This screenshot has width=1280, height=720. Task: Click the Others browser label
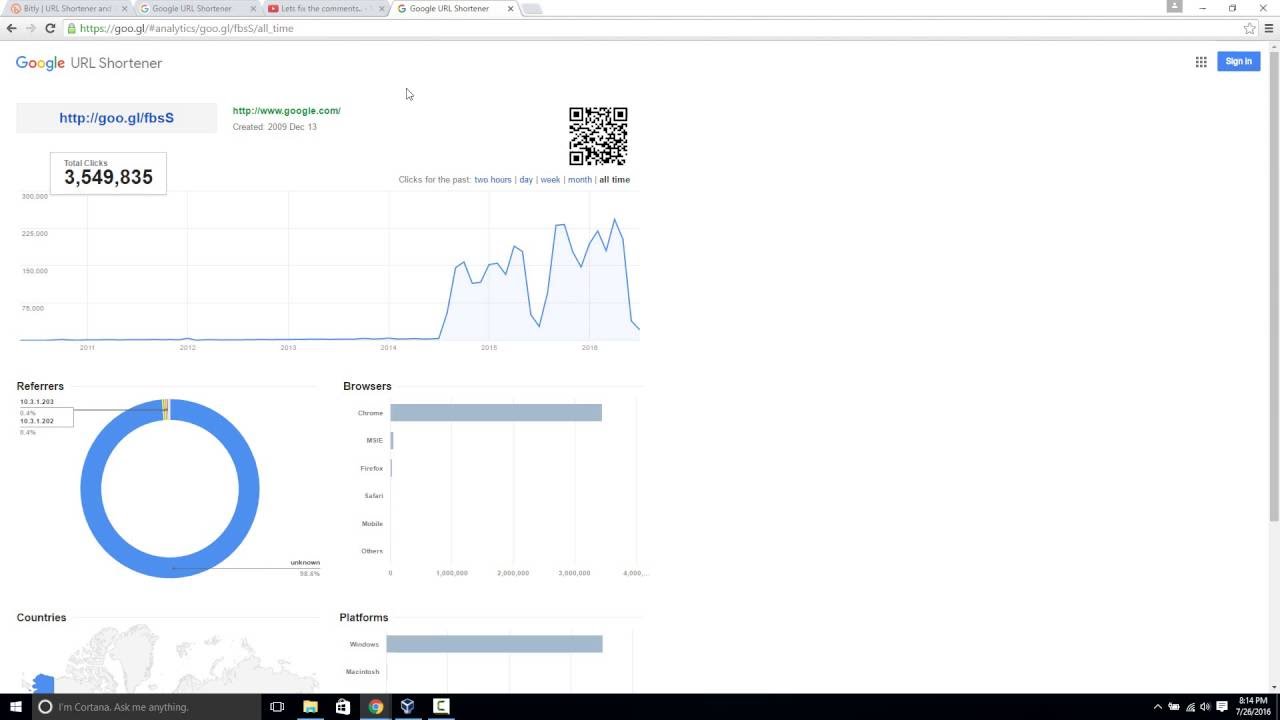[x=372, y=551]
